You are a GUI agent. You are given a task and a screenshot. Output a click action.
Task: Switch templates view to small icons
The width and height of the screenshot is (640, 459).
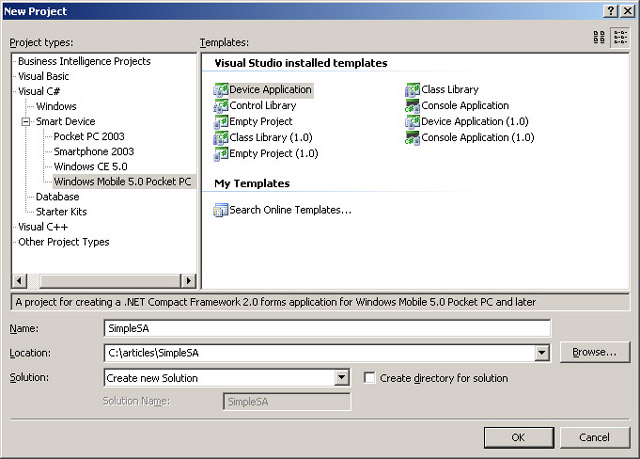[x=620, y=37]
